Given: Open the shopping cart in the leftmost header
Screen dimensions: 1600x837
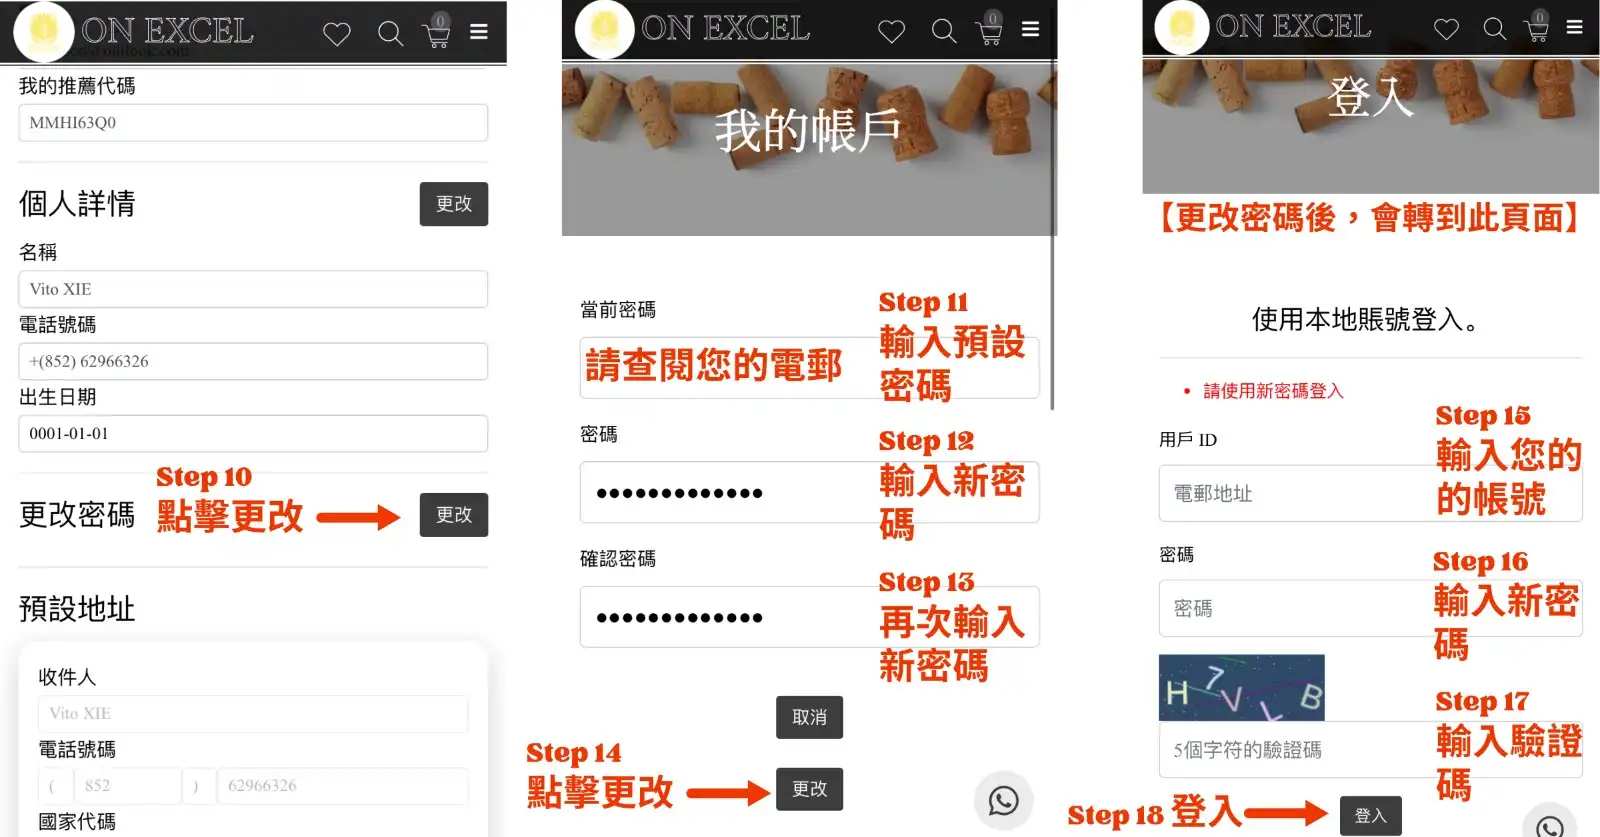Looking at the screenshot, I should point(437,33).
